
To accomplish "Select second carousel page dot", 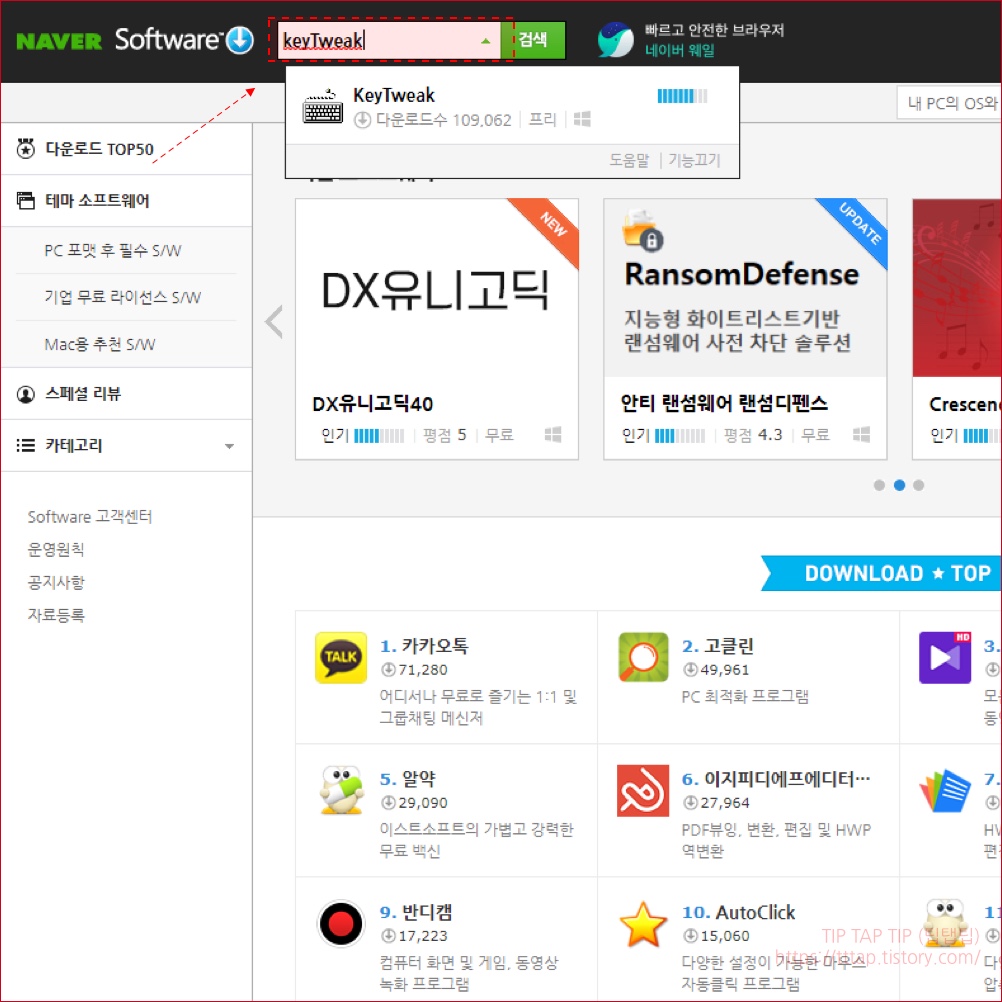I will (x=899, y=486).
